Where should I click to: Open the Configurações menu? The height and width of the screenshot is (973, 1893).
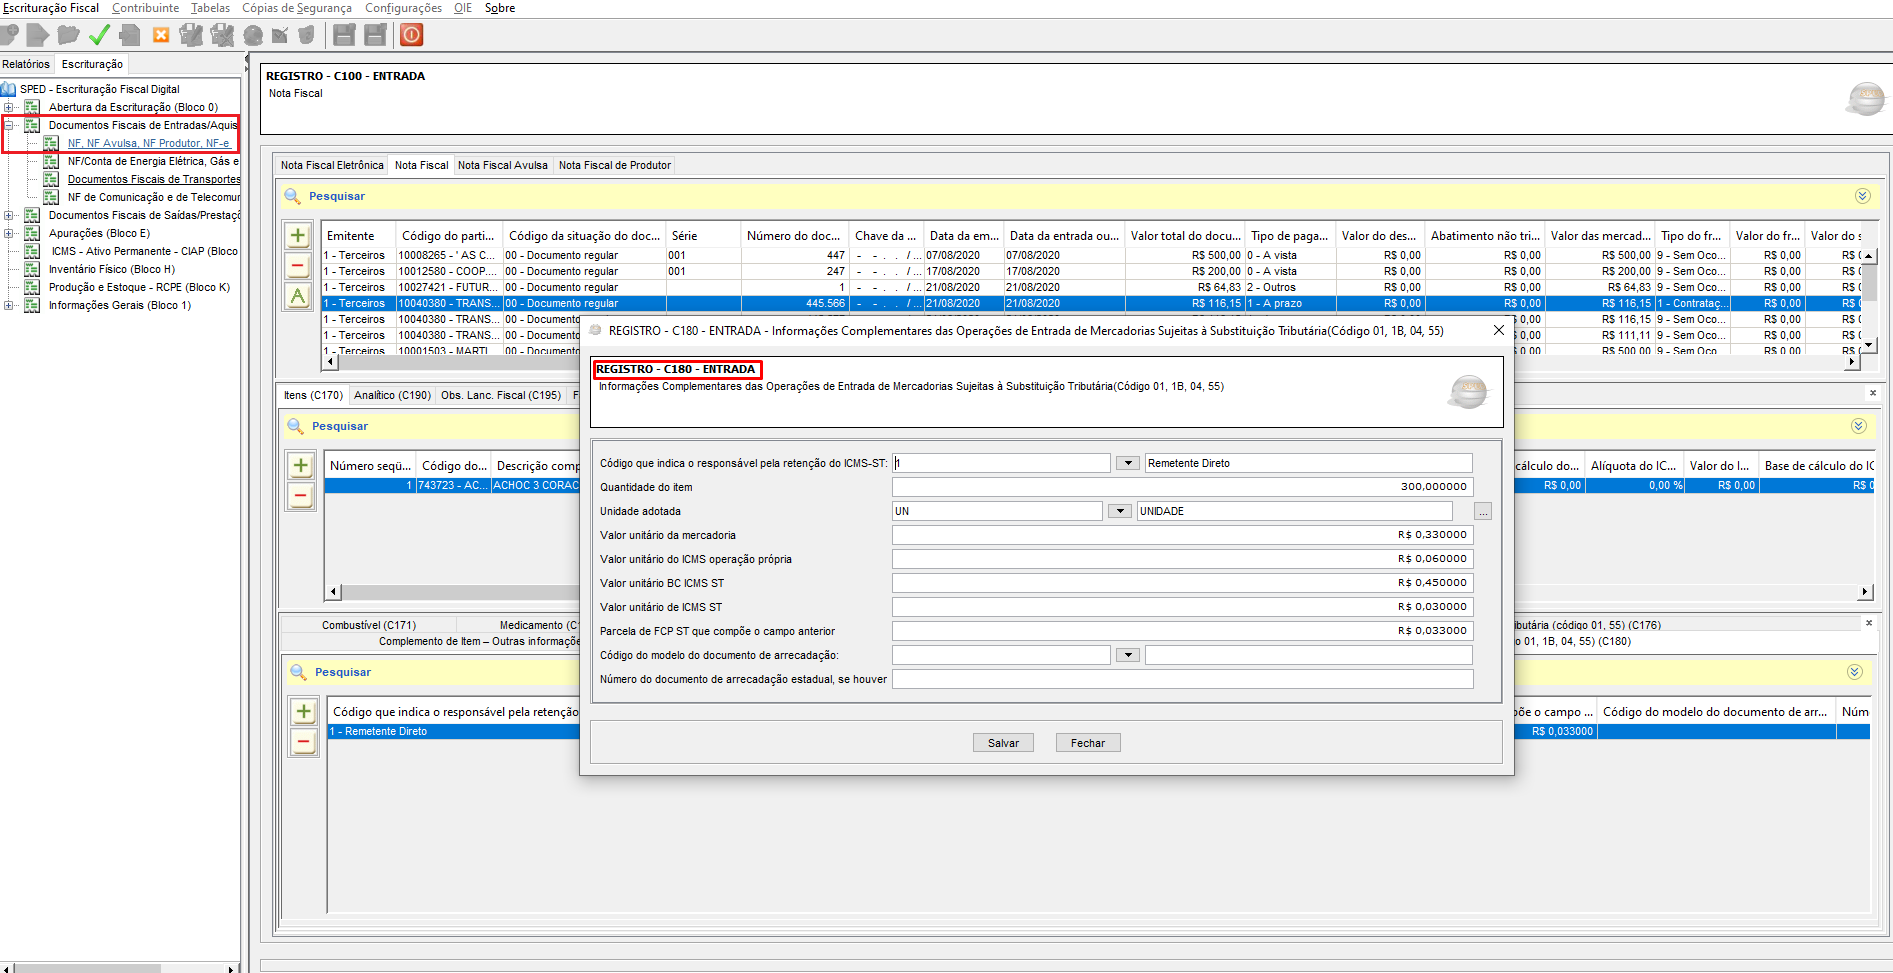403,8
